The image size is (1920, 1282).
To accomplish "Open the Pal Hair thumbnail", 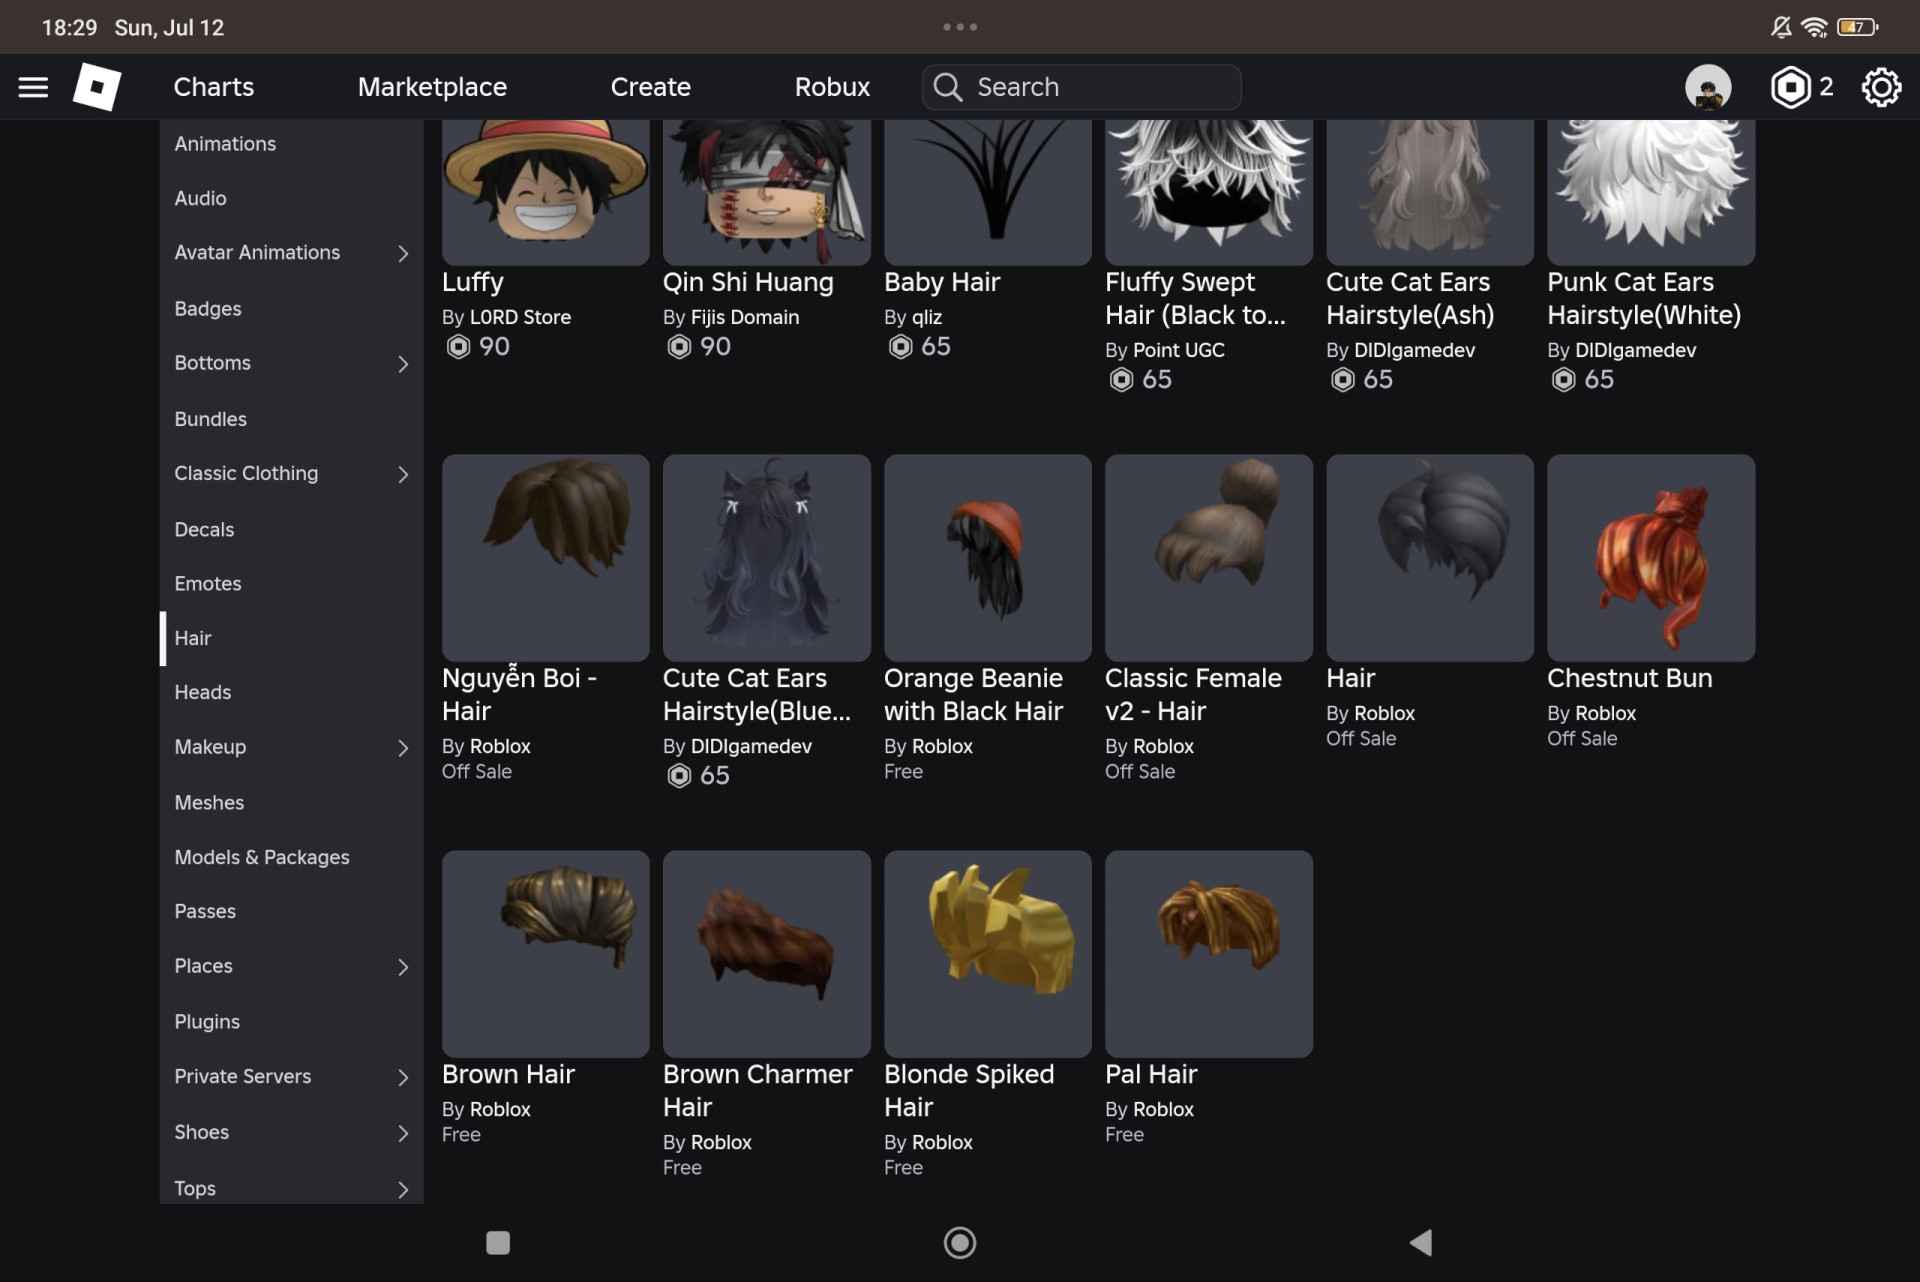I will click(x=1208, y=953).
